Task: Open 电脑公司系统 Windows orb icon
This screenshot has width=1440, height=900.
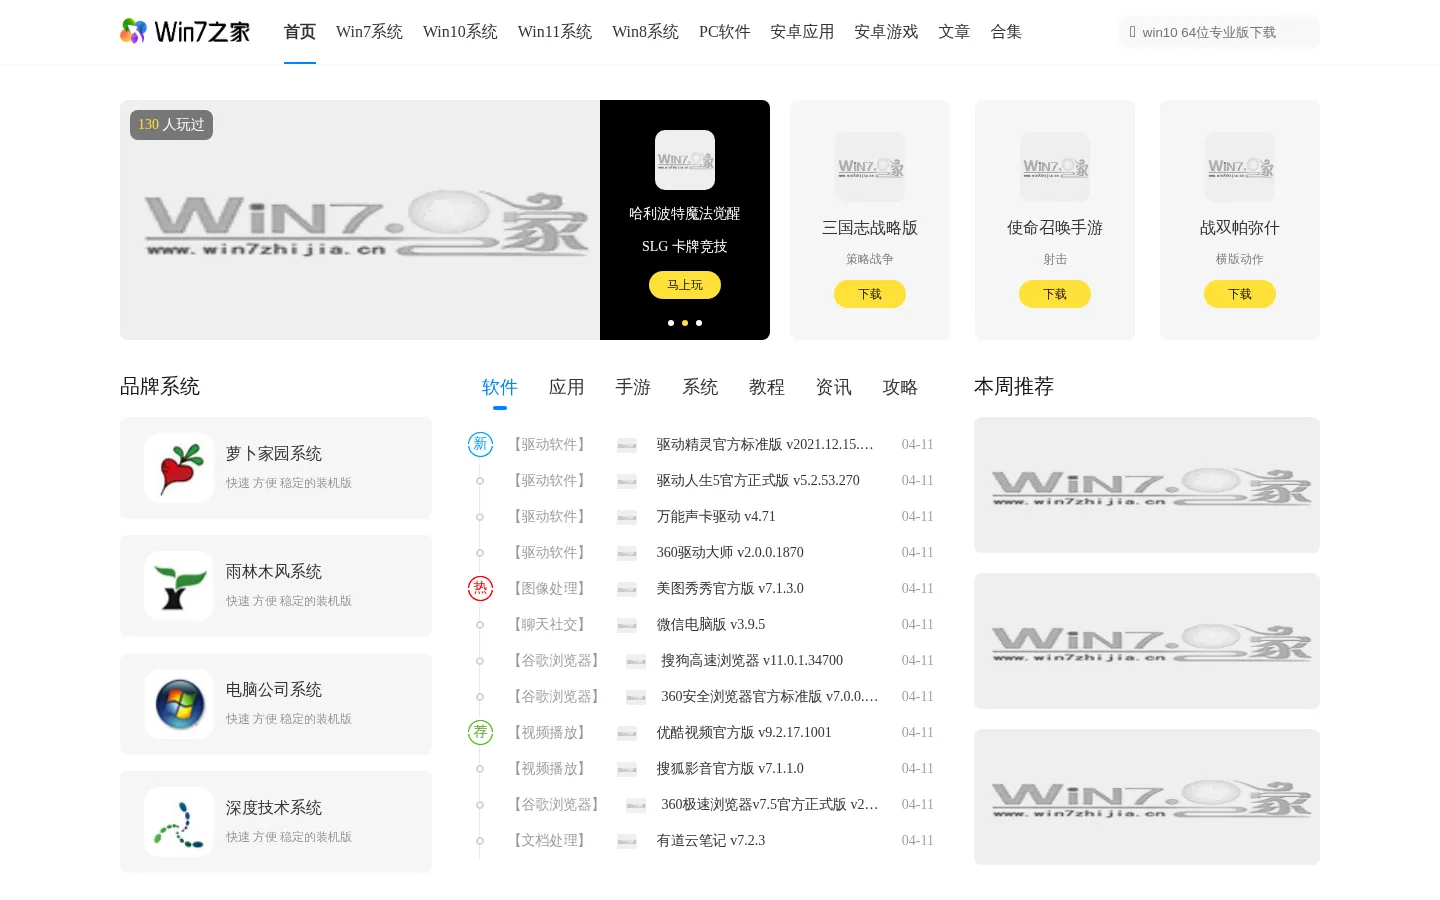Action: 179,704
